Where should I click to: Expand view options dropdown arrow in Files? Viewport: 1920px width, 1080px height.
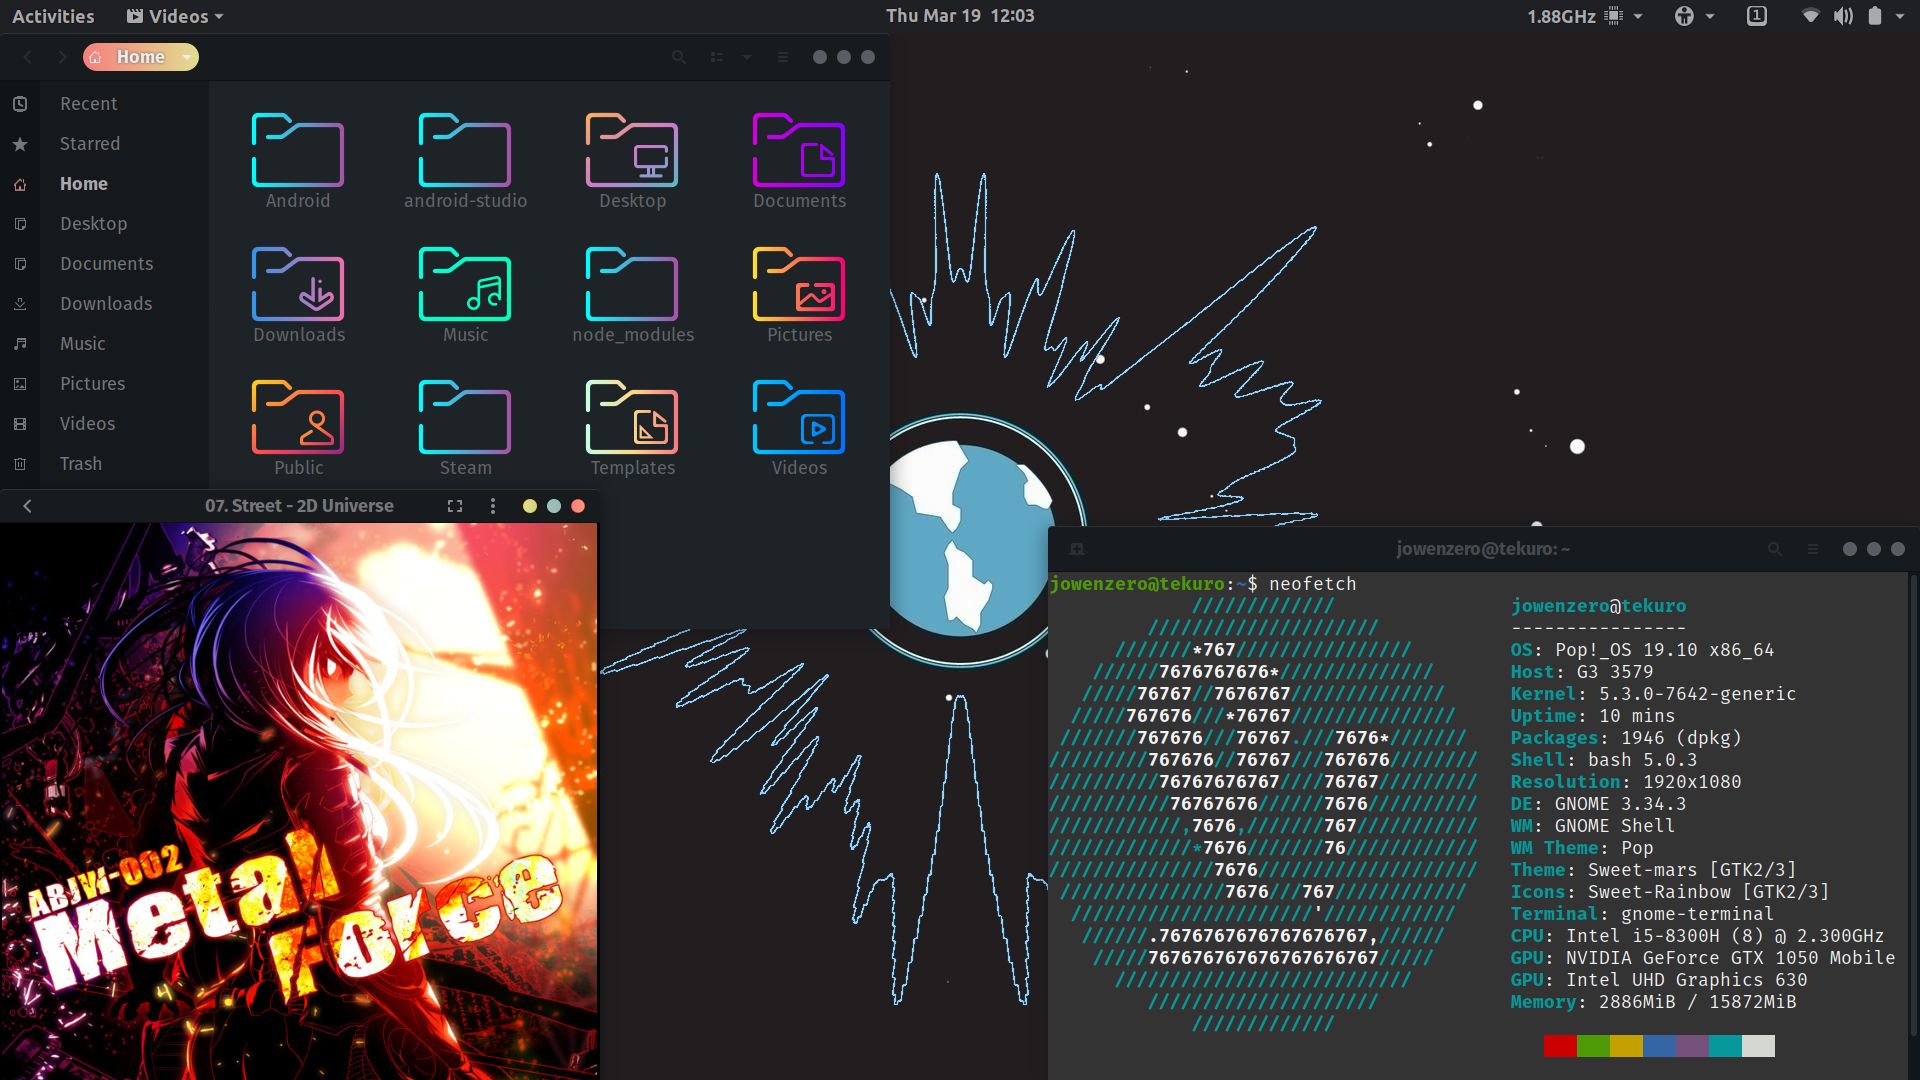click(x=746, y=57)
